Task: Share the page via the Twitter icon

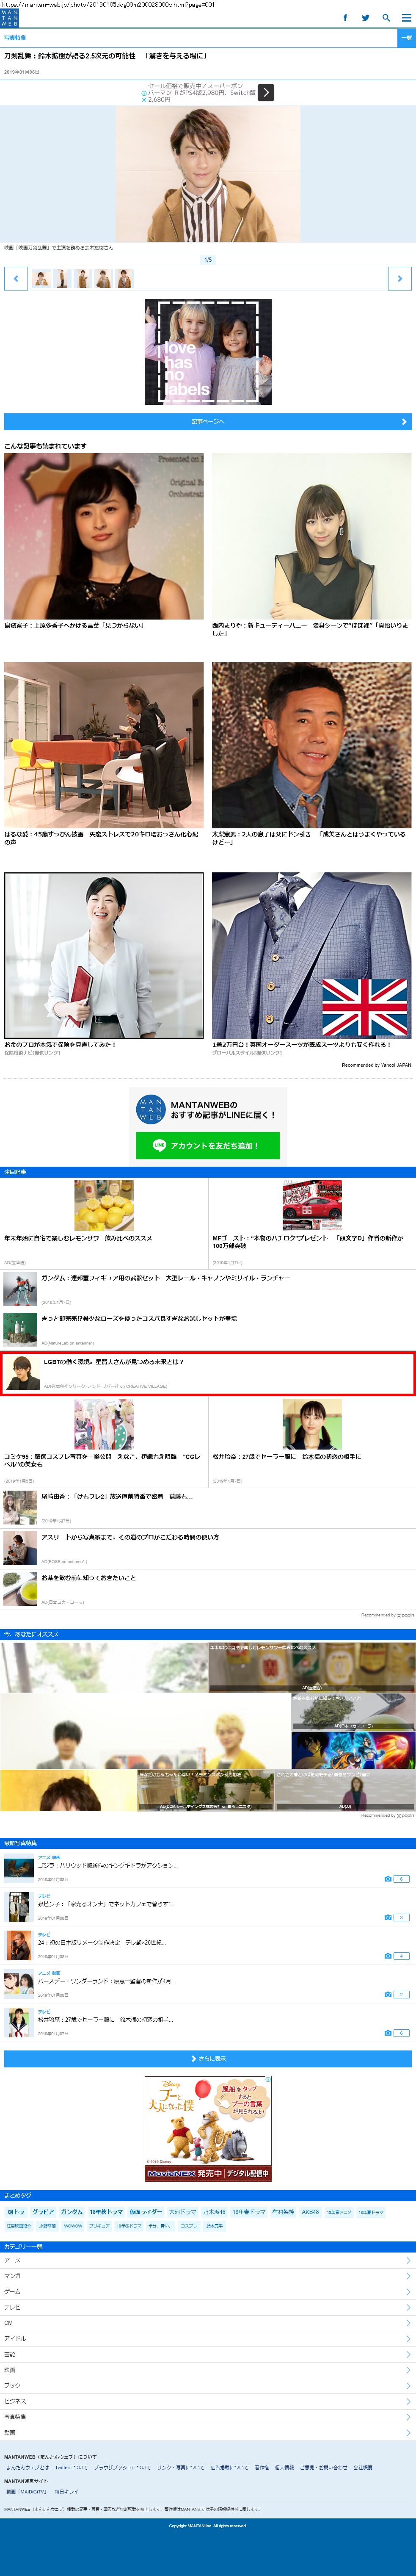Action: tap(365, 18)
